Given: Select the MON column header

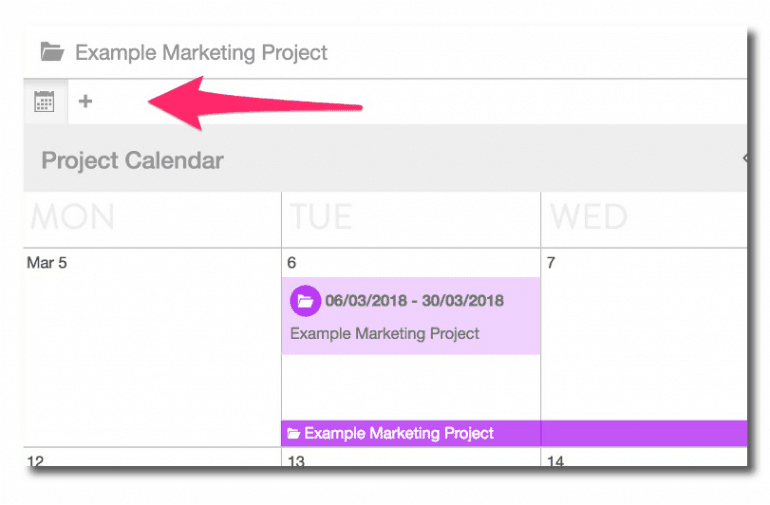Looking at the screenshot, I should (72, 217).
